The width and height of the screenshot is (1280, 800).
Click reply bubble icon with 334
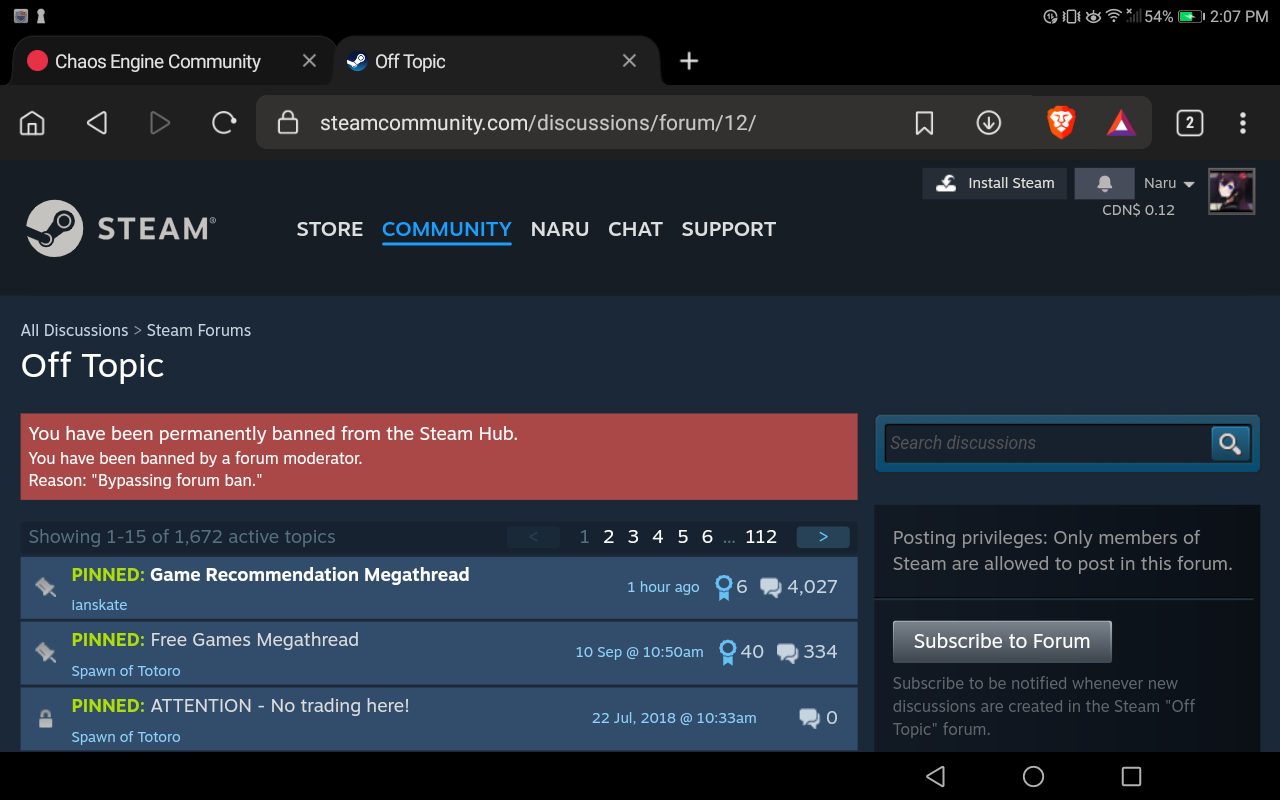pos(788,653)
